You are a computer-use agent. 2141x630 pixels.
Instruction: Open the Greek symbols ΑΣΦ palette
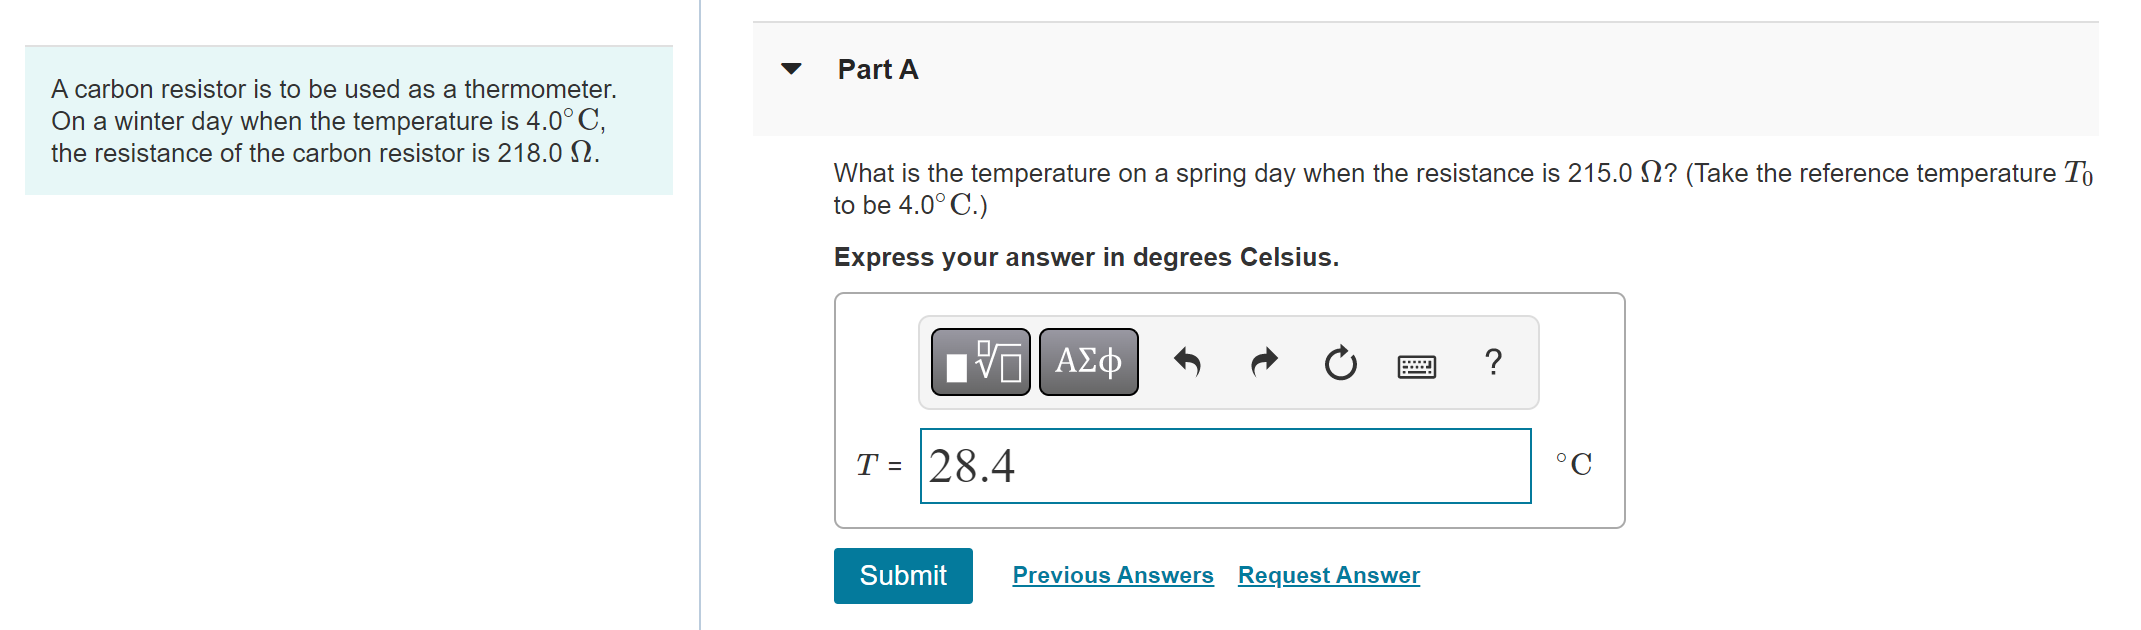pyautogui.click(x=1088, y=362)
